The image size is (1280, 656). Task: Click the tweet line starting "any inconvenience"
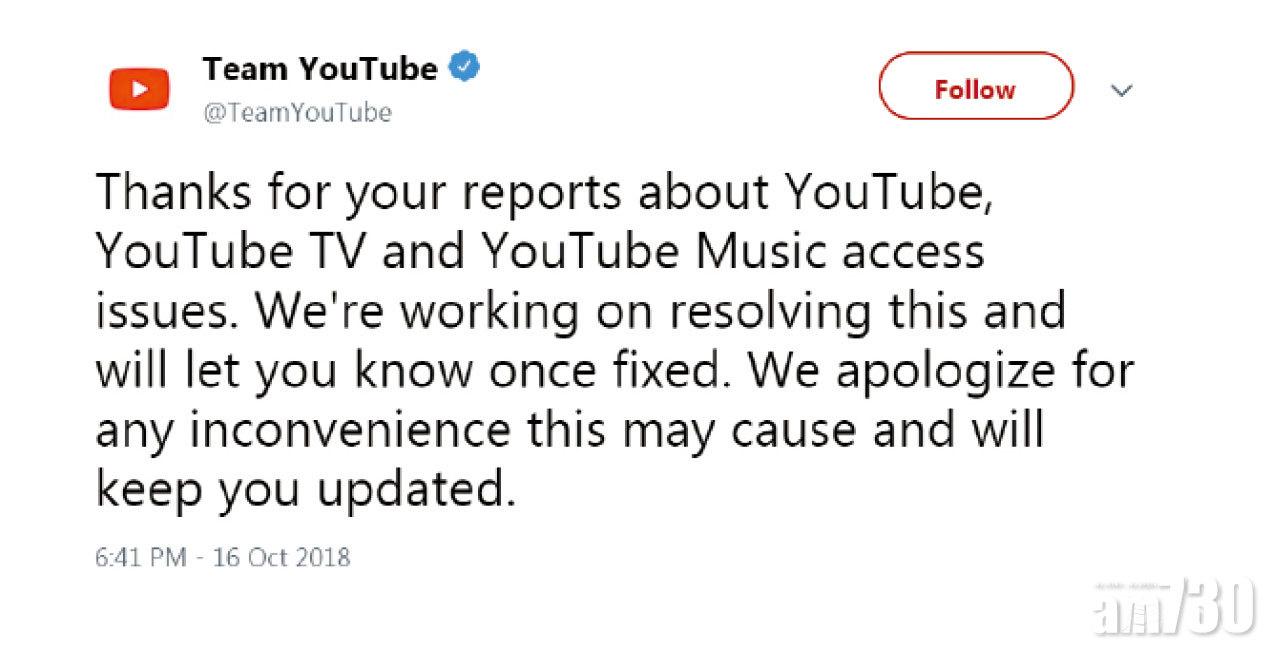tap(570, 433)
